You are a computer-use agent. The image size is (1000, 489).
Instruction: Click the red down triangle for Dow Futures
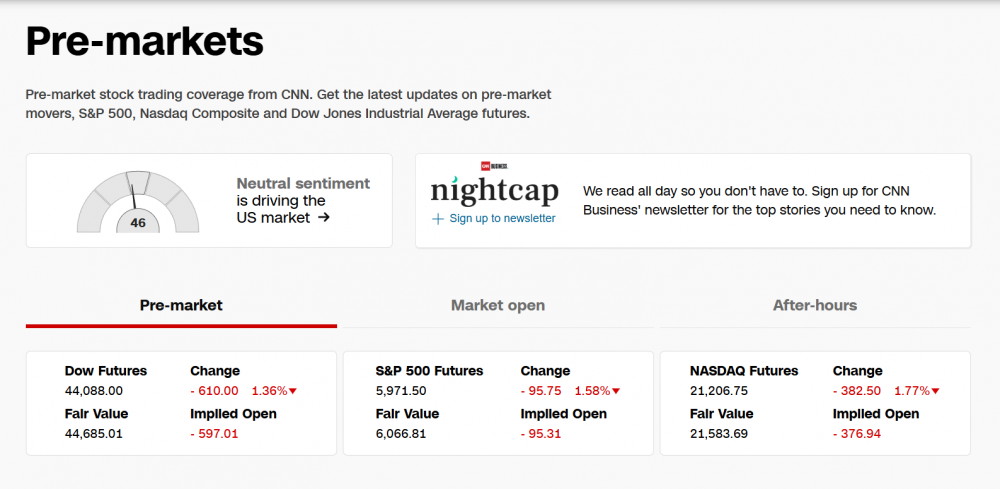click(293, 391)
